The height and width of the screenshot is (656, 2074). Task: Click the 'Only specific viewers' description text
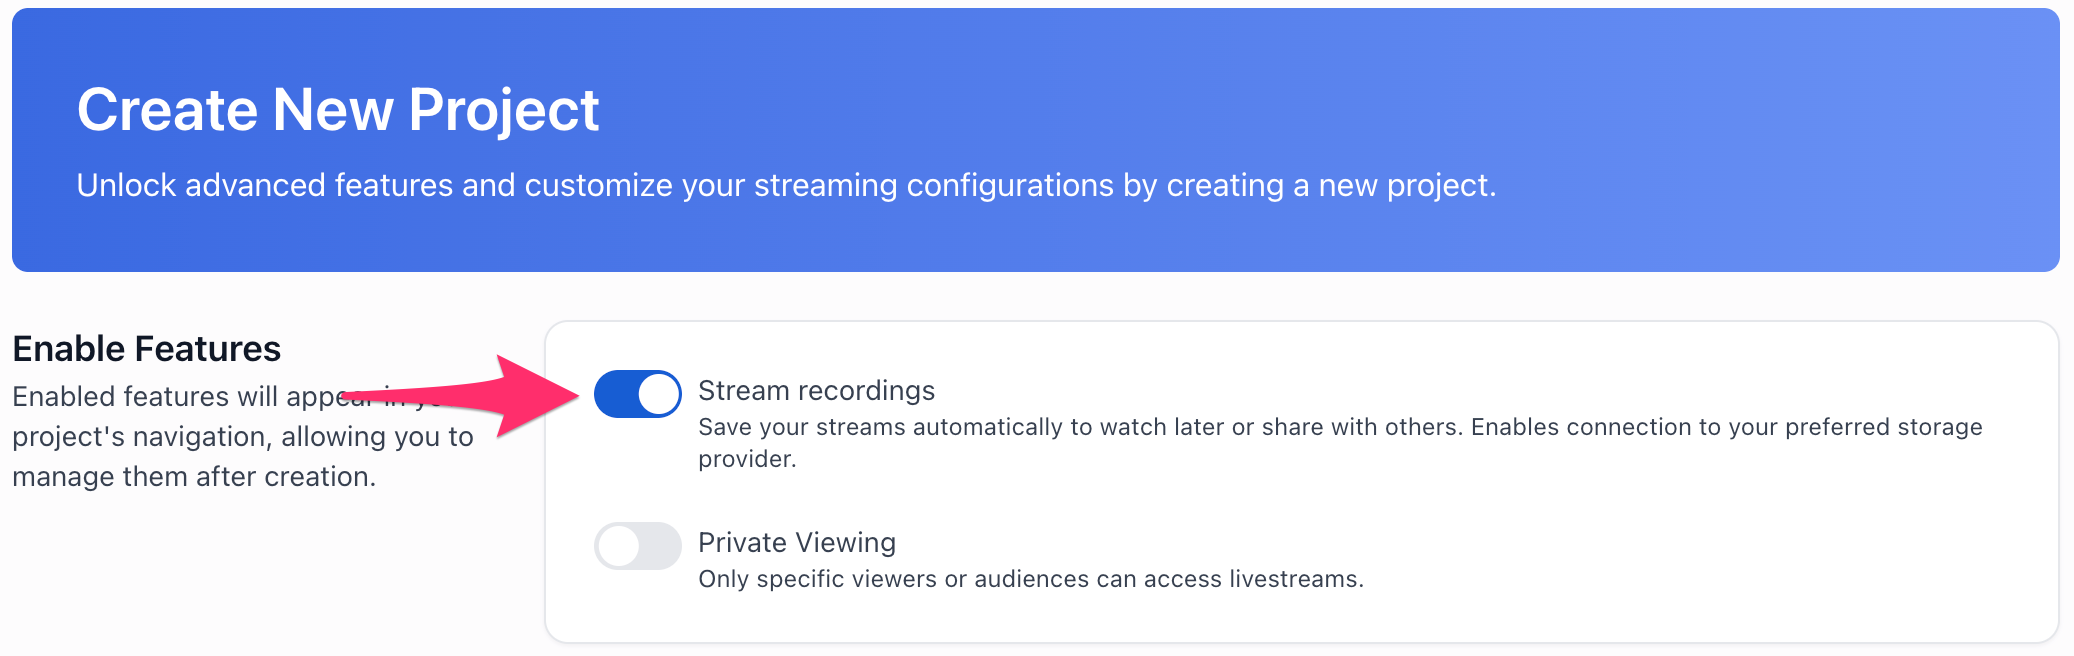[1030, 580]
